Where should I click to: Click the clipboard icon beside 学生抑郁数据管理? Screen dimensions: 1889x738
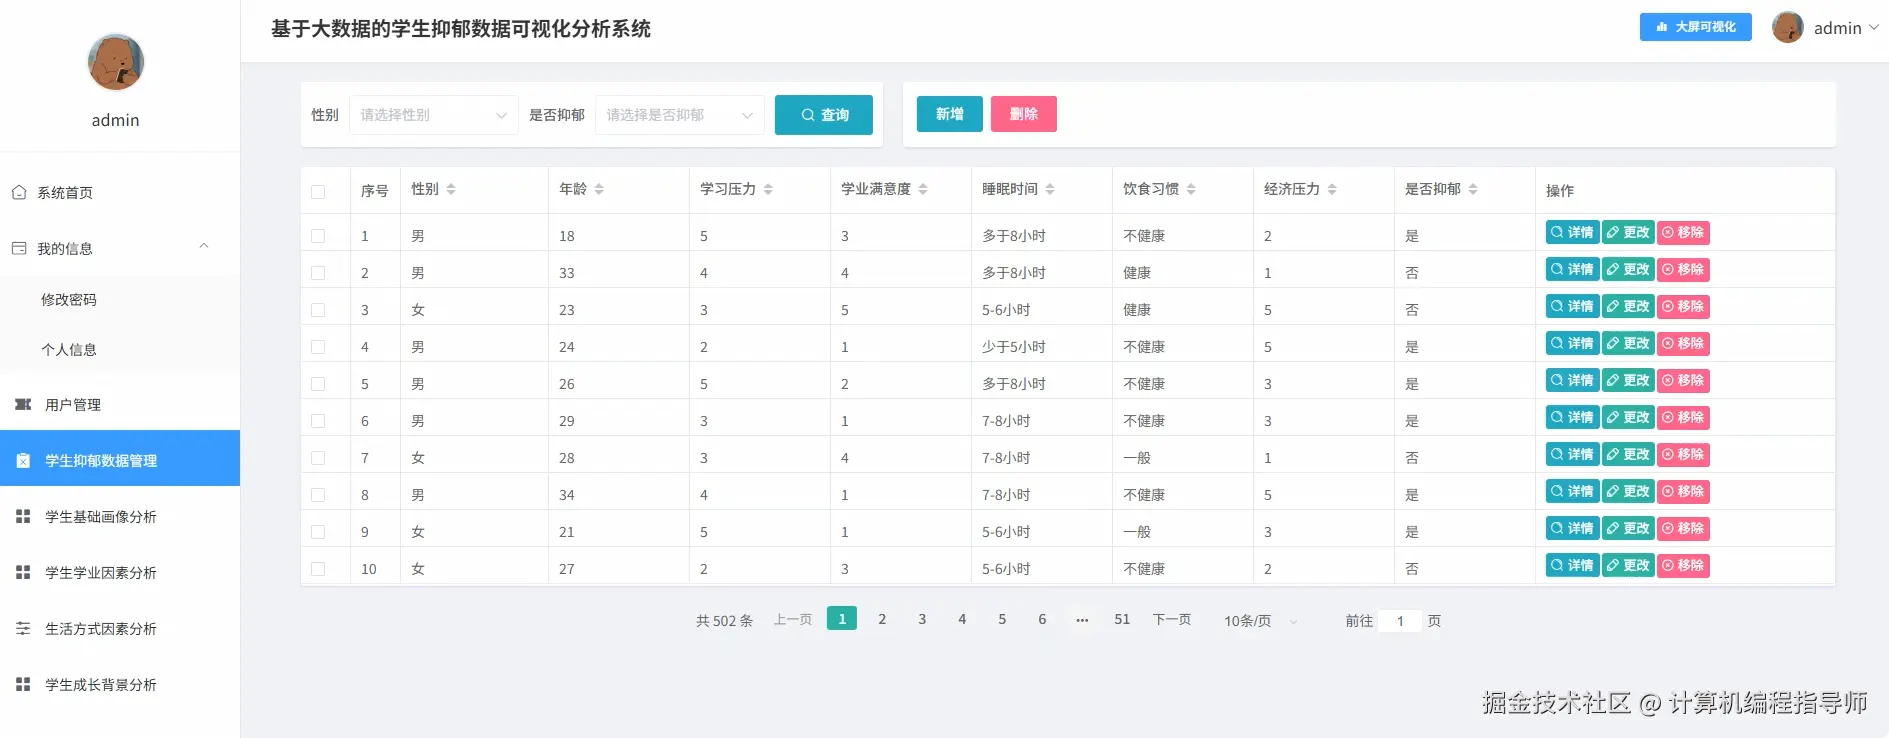(x=23, y=460)
